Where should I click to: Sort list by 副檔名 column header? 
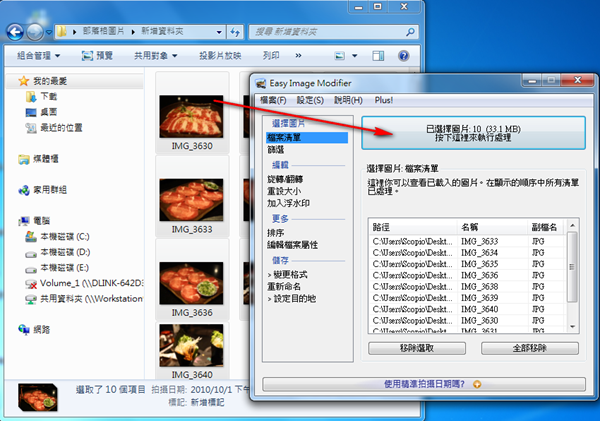[546, 227]
